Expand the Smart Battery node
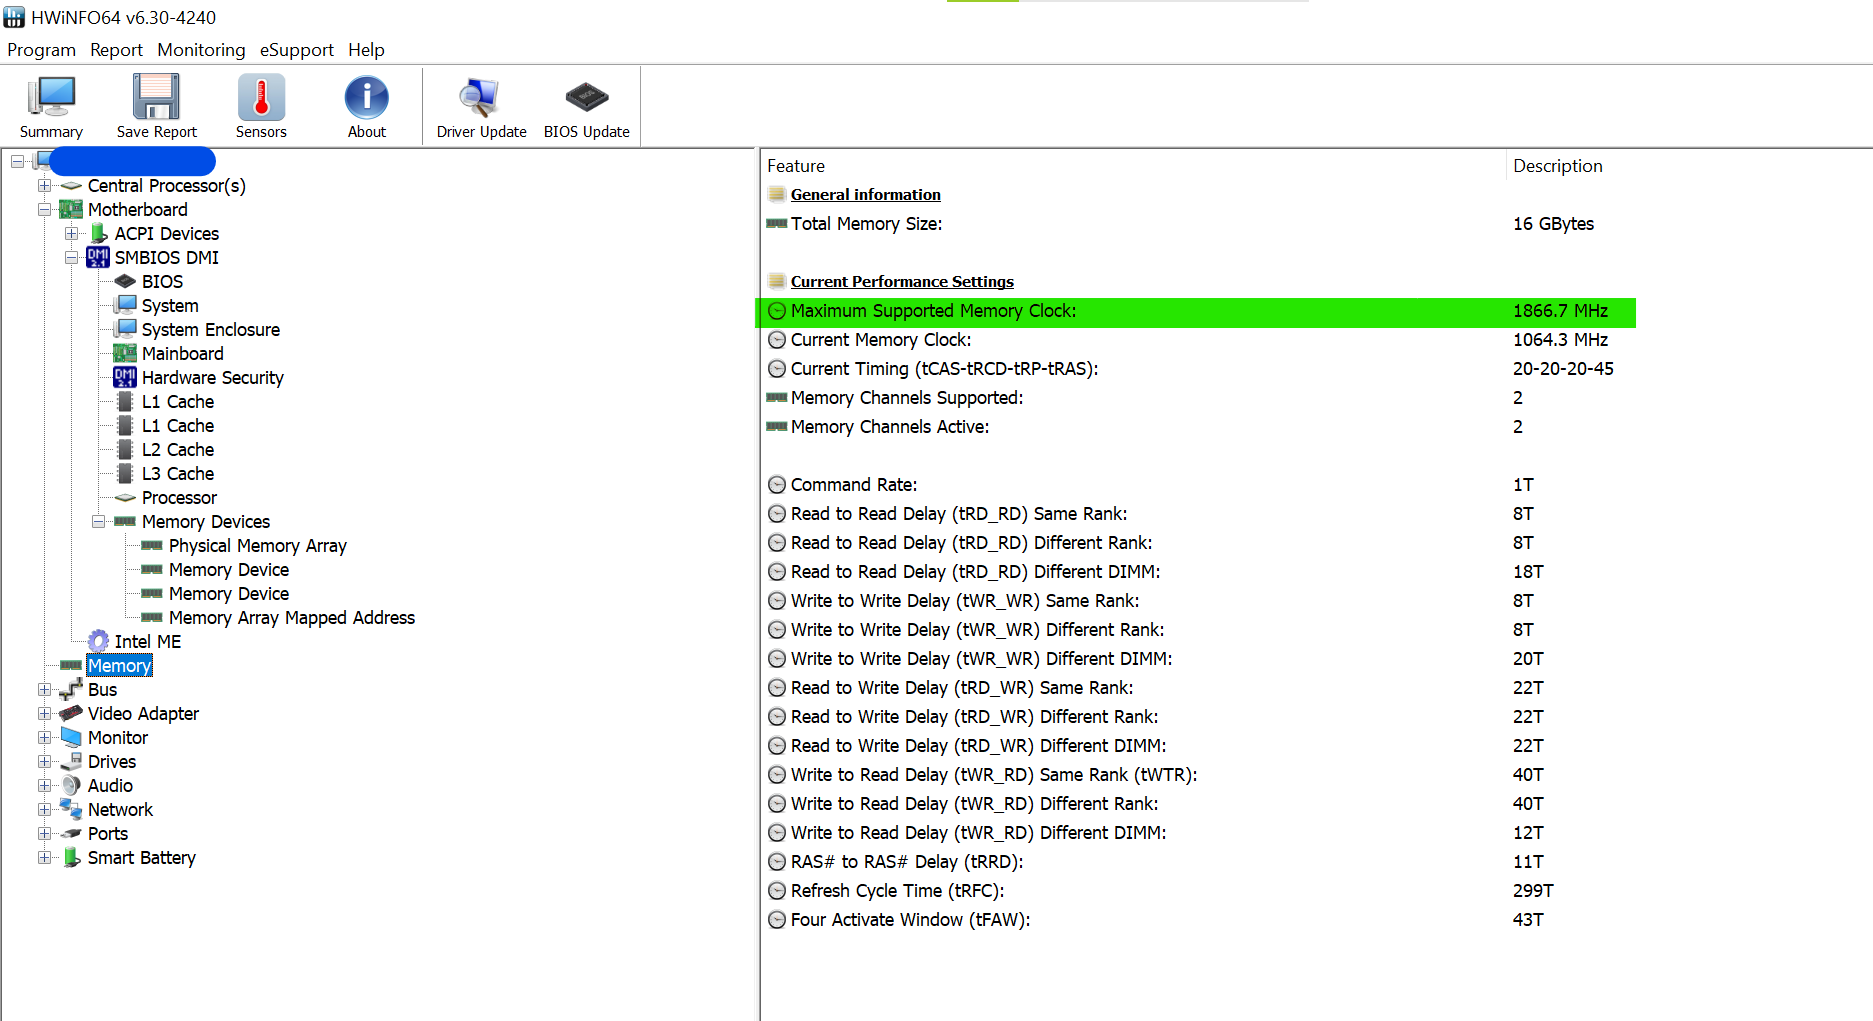1873x1021 pixels. (44, 857)
